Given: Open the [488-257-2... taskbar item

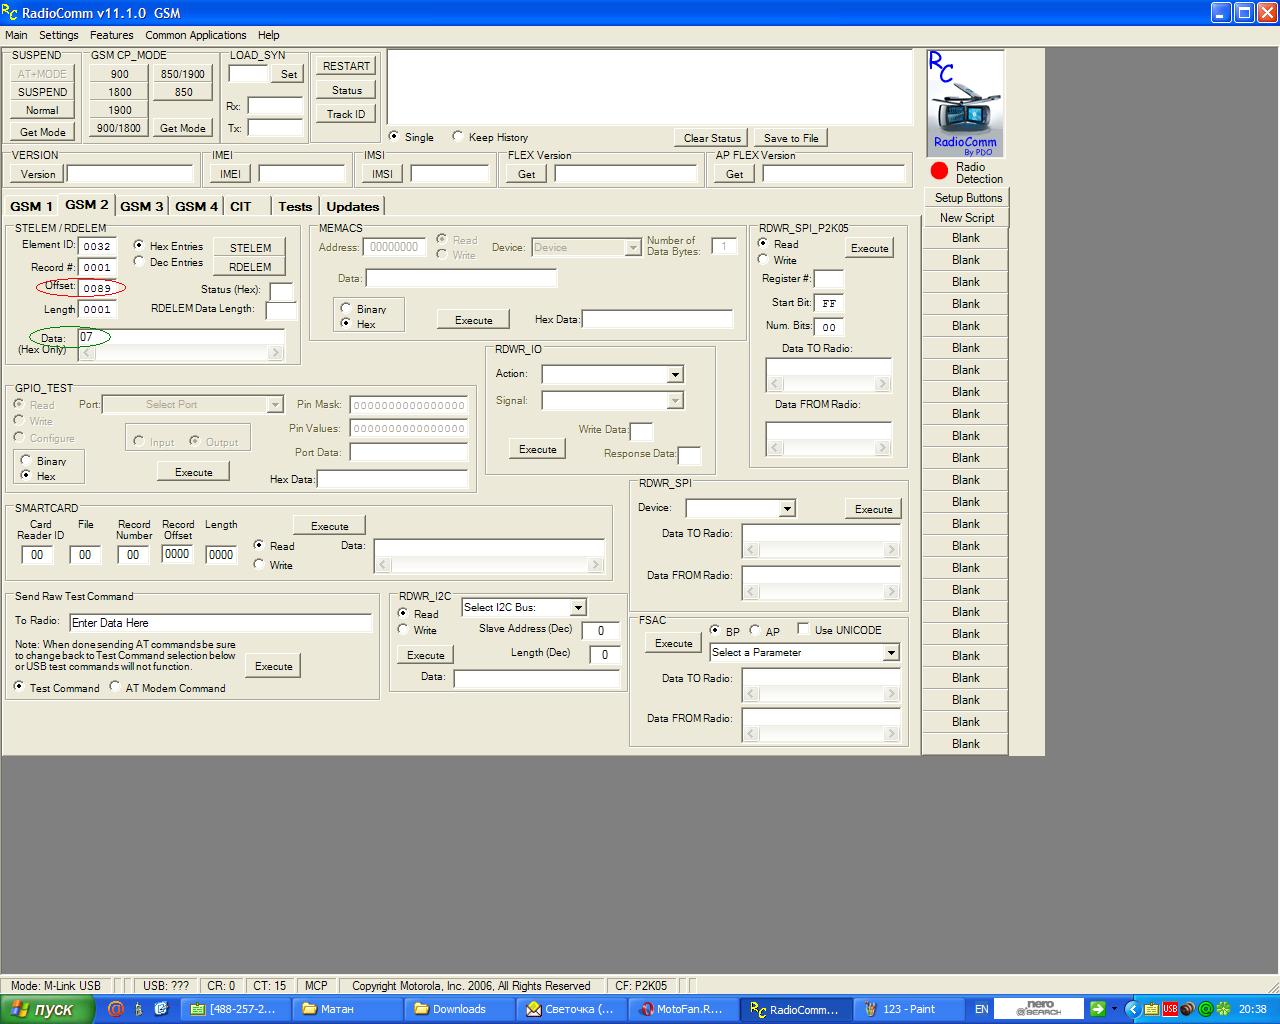Looking at the screenshot, I should [x=234, y=1009].
